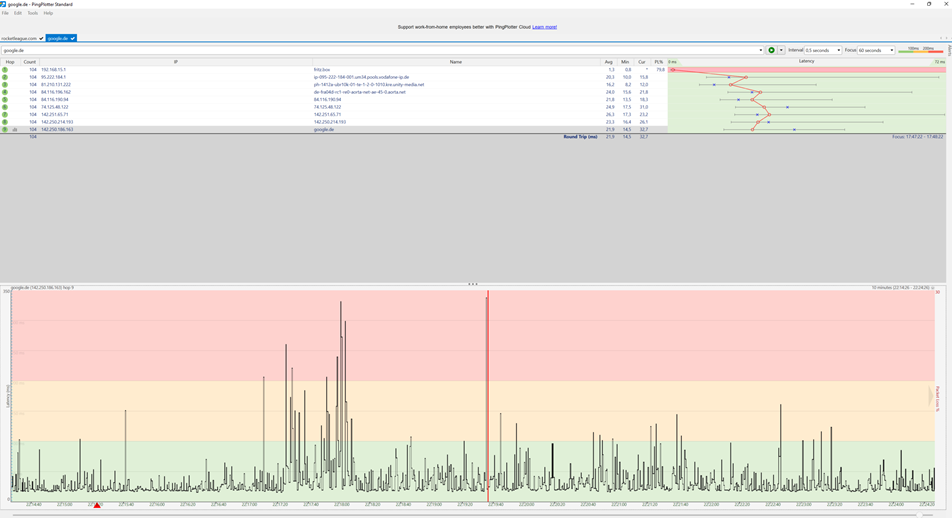
Task: Click the 100ms/200ms latency color legend
Action: click(x=921, y=50)
